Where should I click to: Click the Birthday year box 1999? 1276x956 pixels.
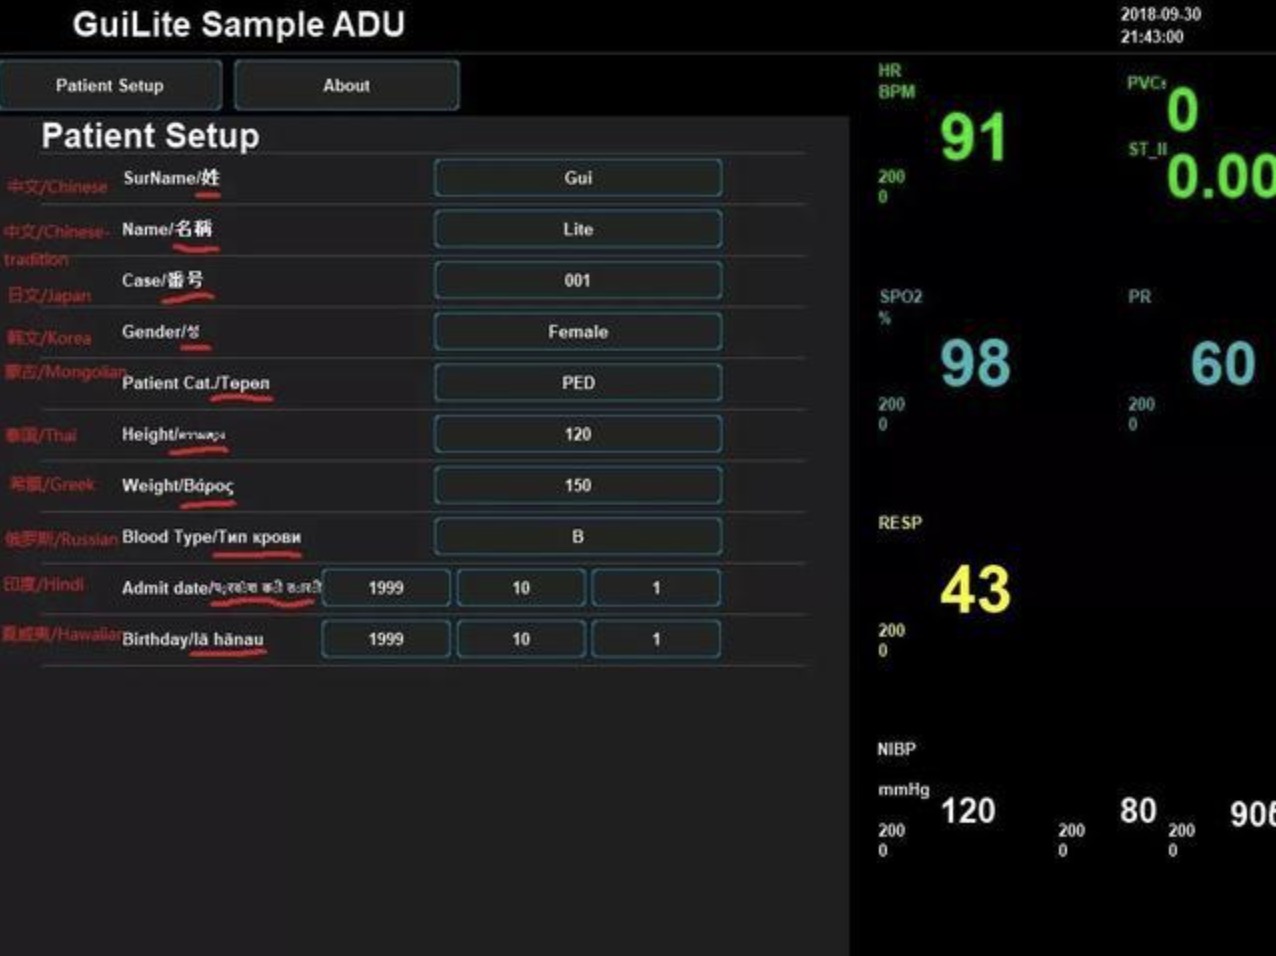(x=386, y=639)
